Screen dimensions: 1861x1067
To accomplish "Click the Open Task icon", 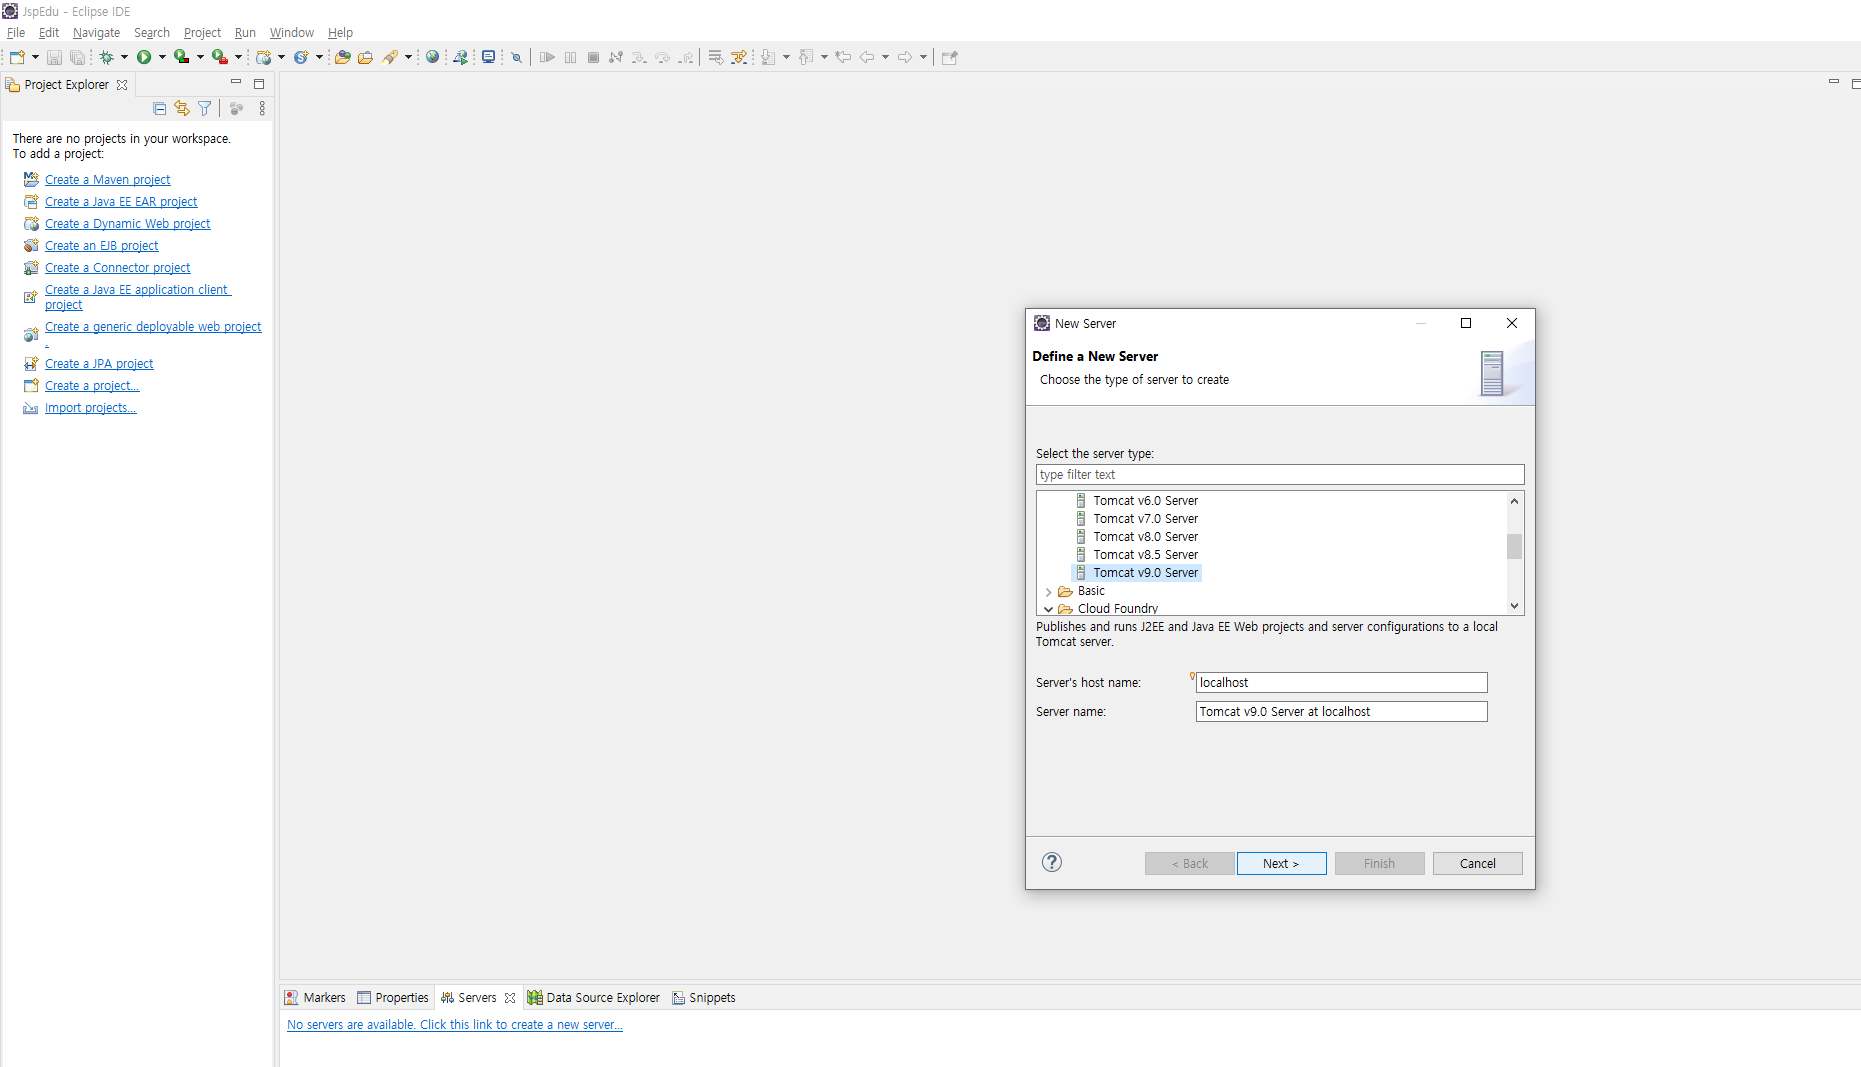I will (366, 57).
